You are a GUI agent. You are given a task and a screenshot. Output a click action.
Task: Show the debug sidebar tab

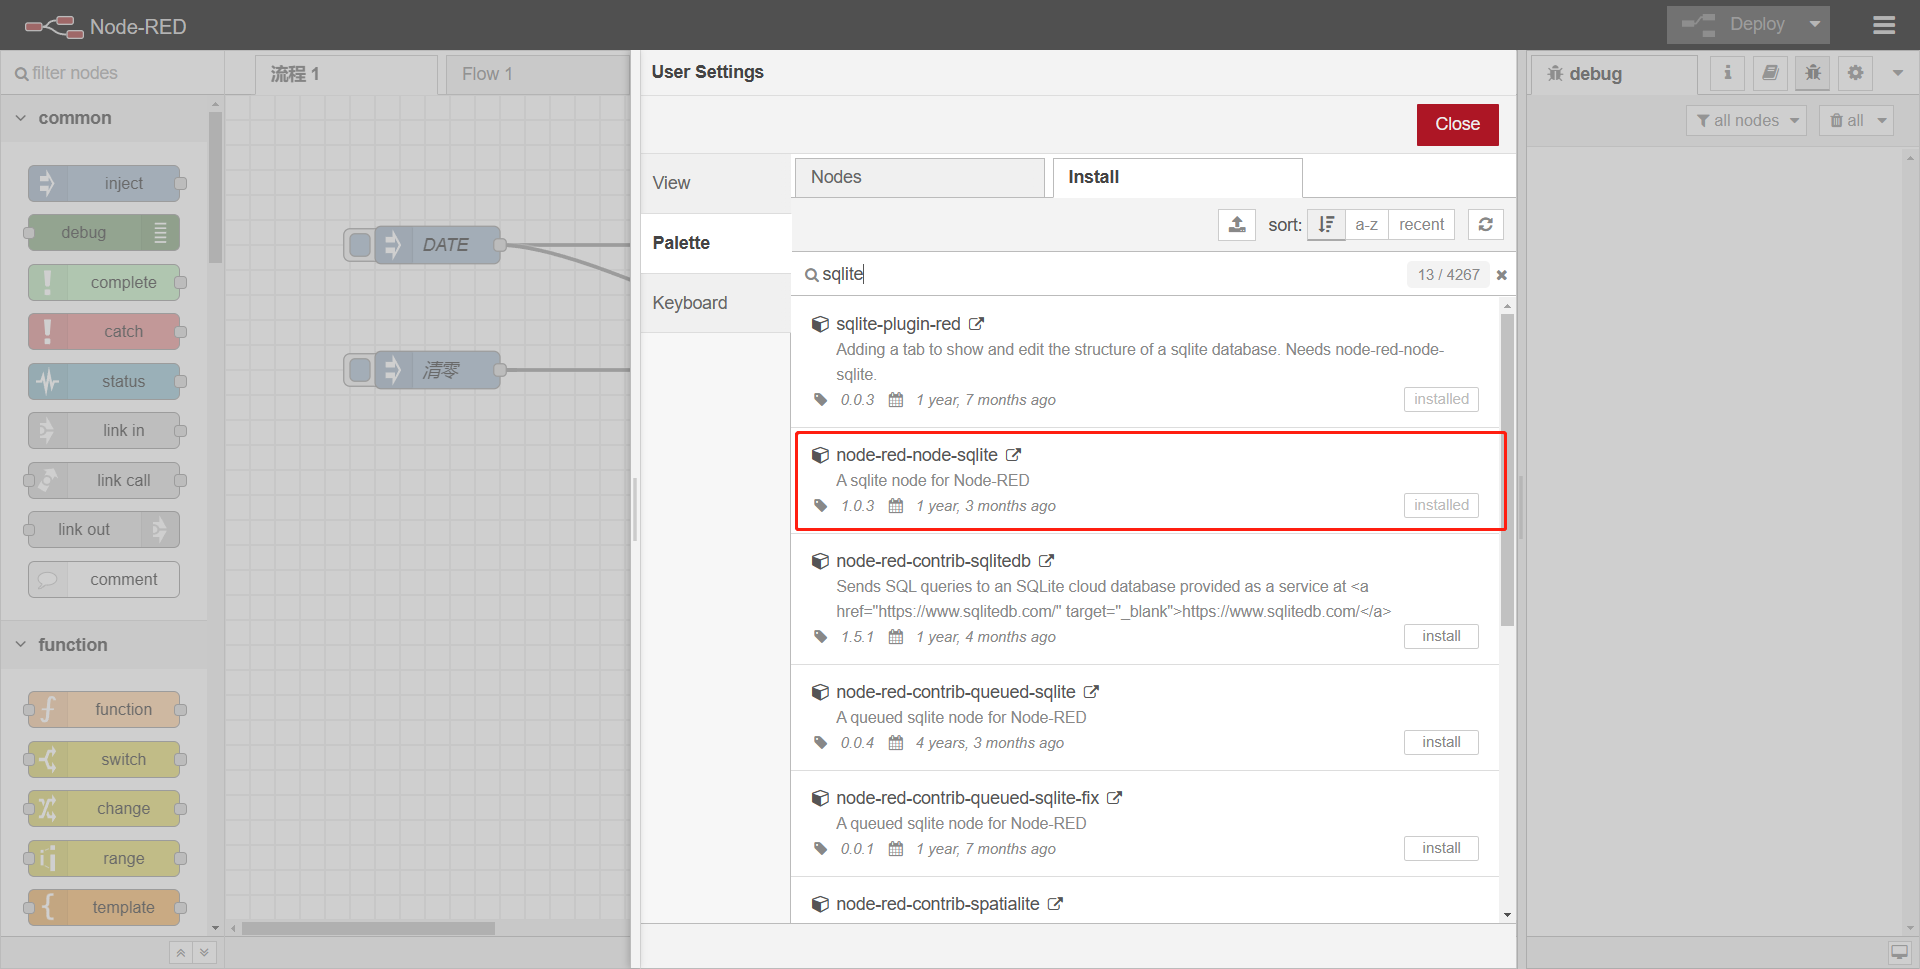1614,74
